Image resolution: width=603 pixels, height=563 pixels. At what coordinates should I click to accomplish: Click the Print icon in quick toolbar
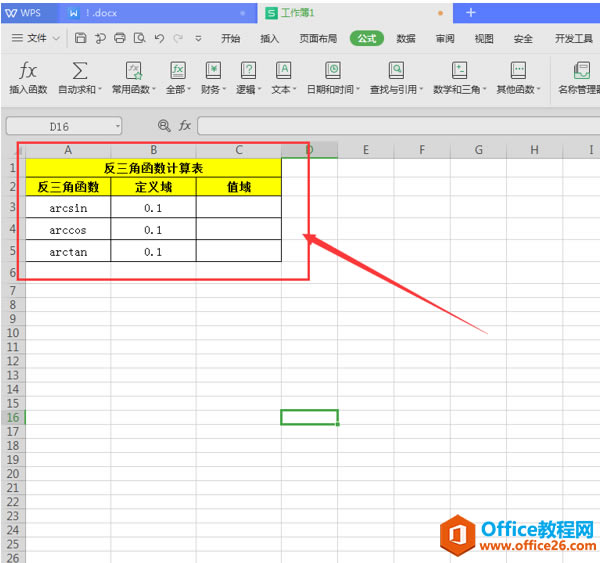click(x=120, y=38)
